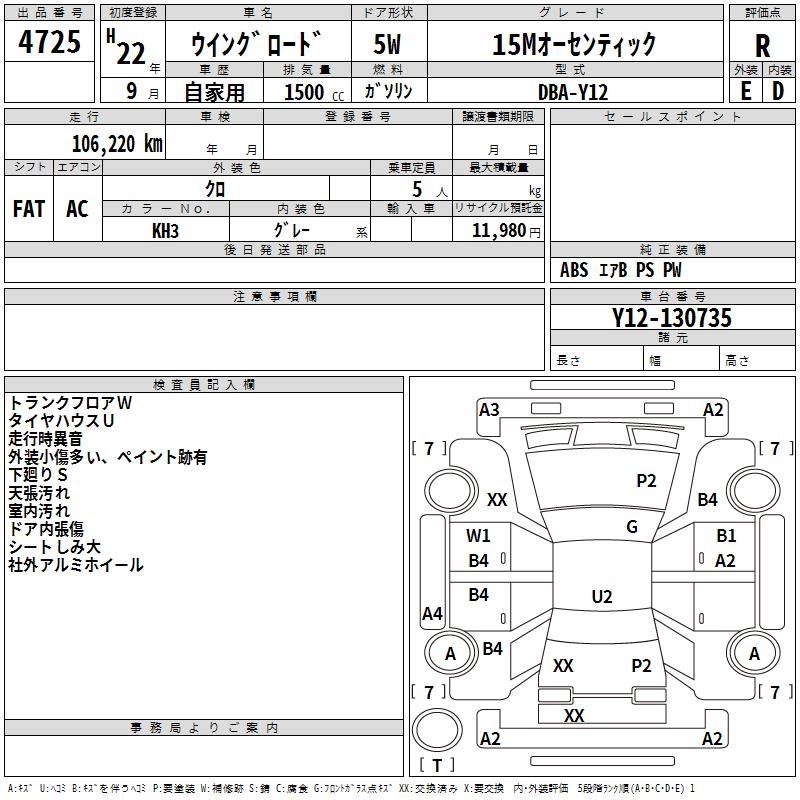Select the color code KH3
Screen dimensions: 800x800
point(165,229)
